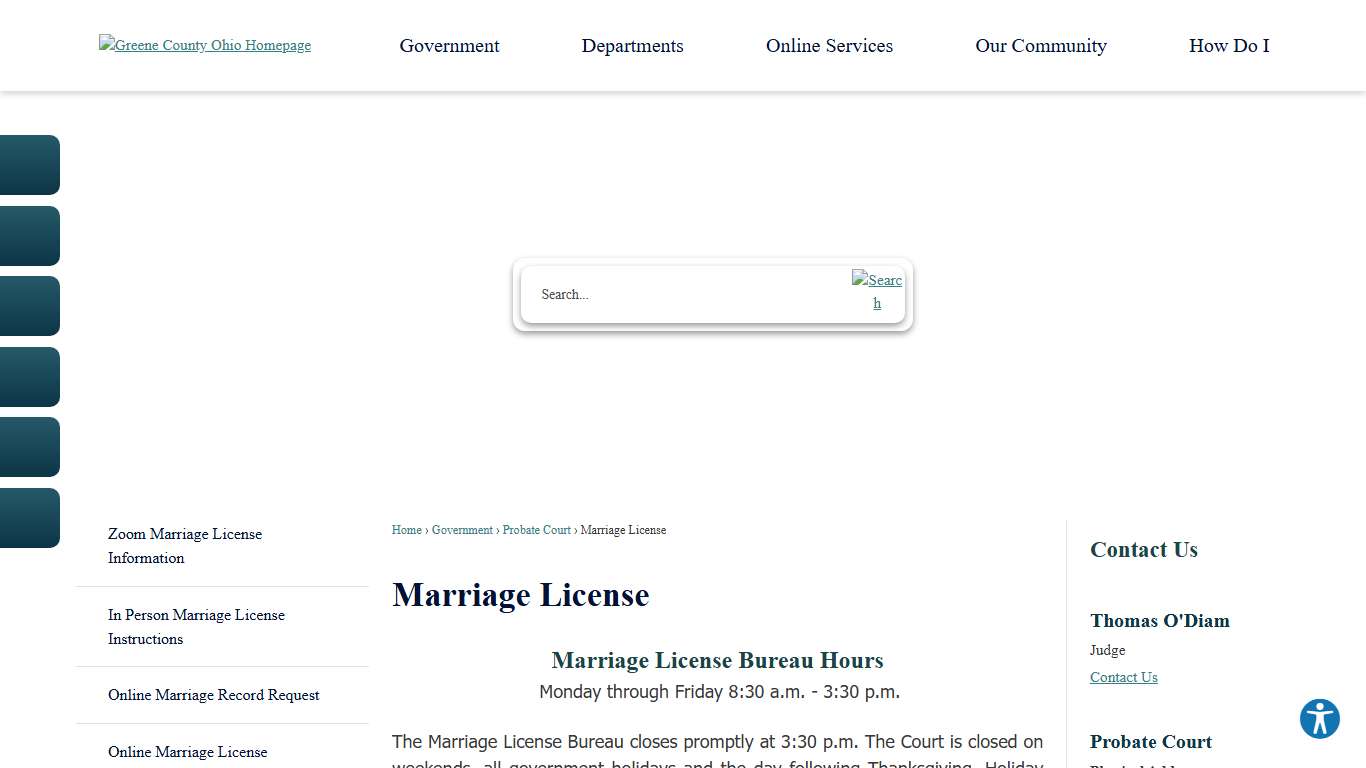This screenshot has width=1366, height=768.
Task: Click inside the Search text field
Action: (x=680, y=294)
